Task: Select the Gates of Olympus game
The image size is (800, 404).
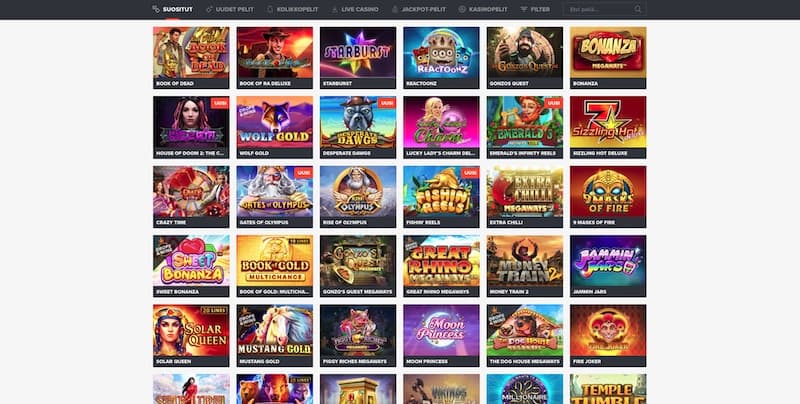Action: pos(274,197)
